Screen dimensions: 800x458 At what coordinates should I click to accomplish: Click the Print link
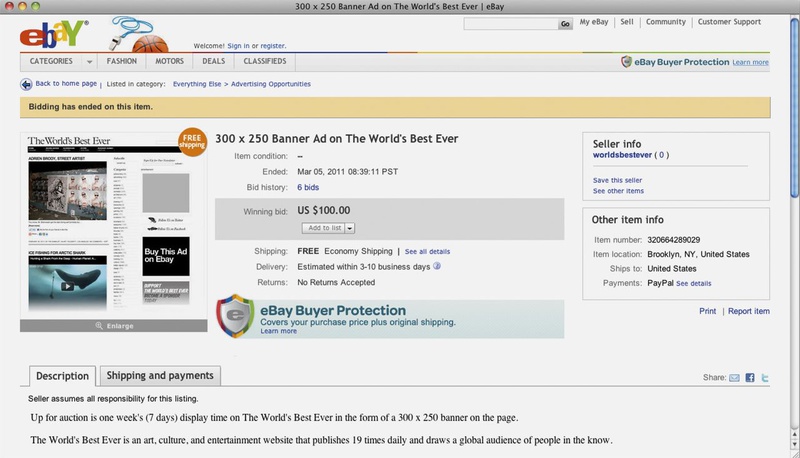tap(708, 311)
